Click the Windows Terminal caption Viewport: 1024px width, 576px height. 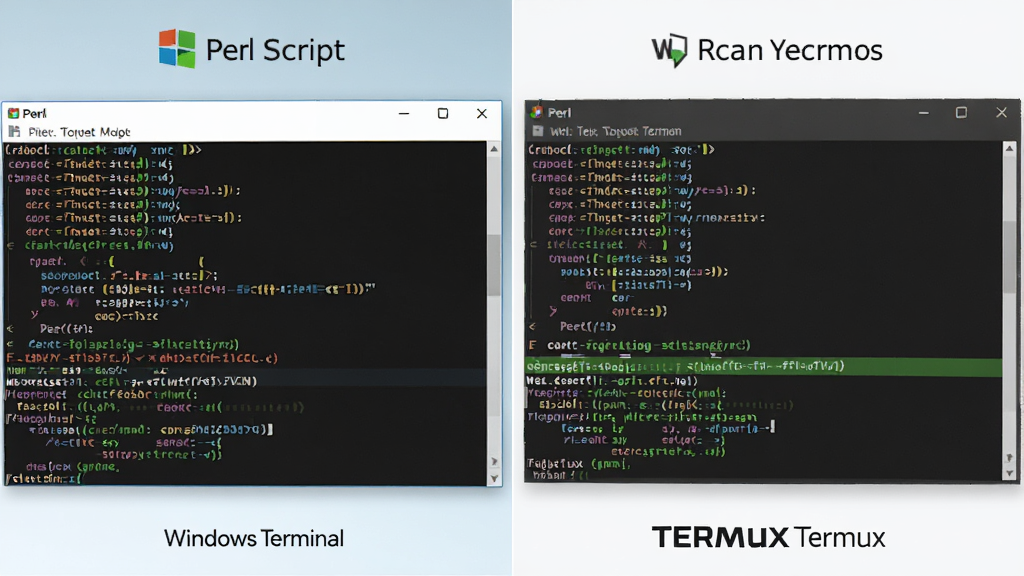click(x=254, y=538)
